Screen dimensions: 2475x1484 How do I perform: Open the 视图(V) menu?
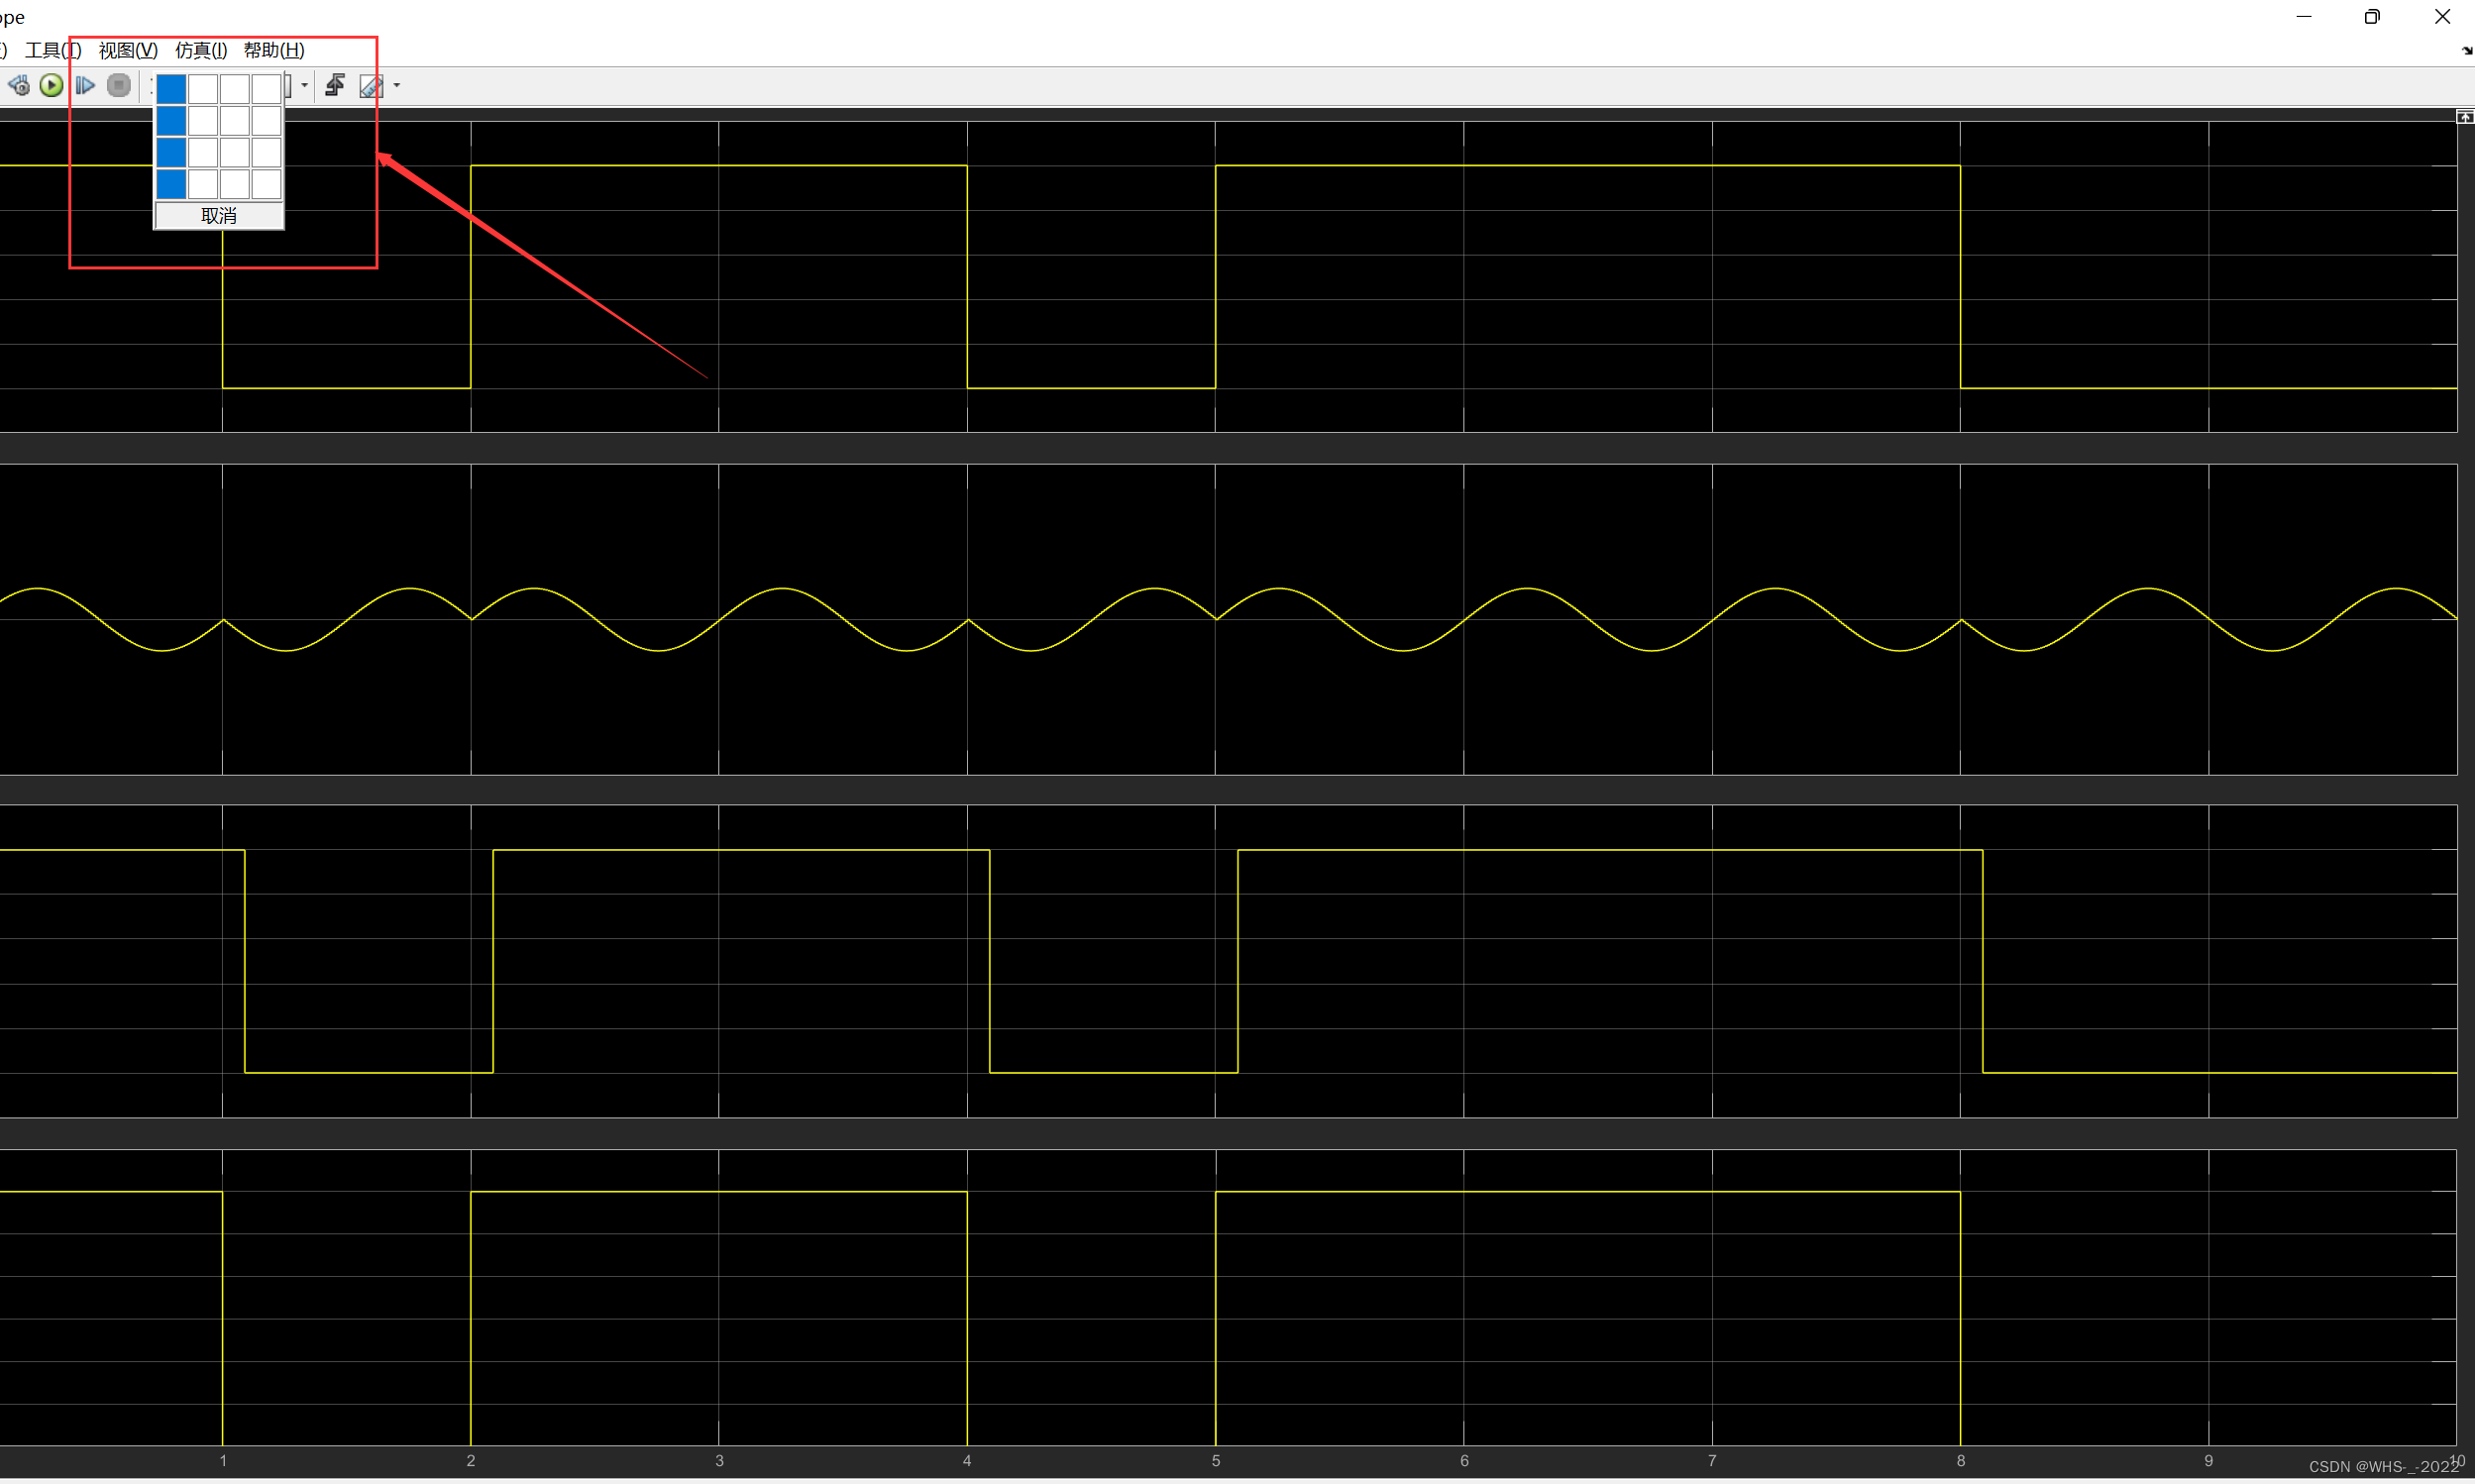tap(128, 50)
